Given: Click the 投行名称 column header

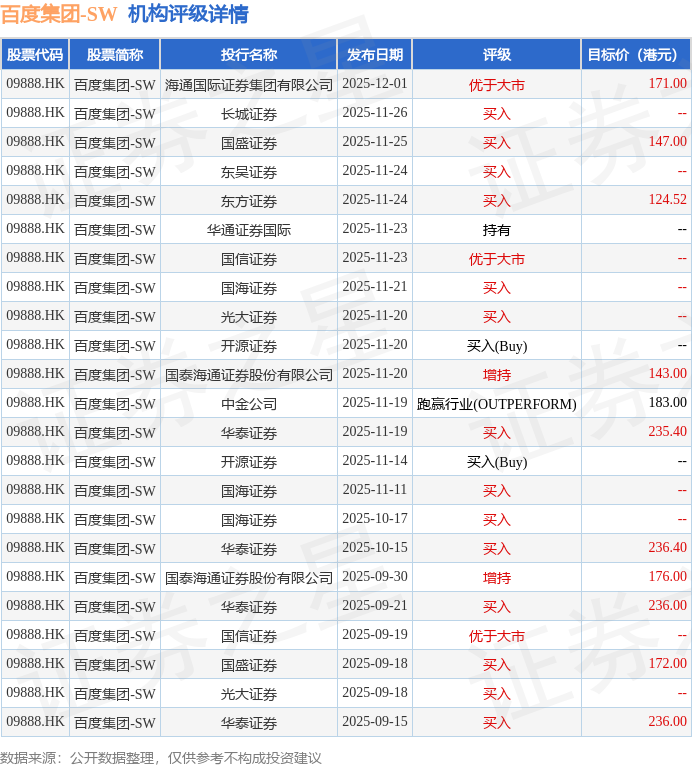Looking at the screenshot, I should click(249, 55).
